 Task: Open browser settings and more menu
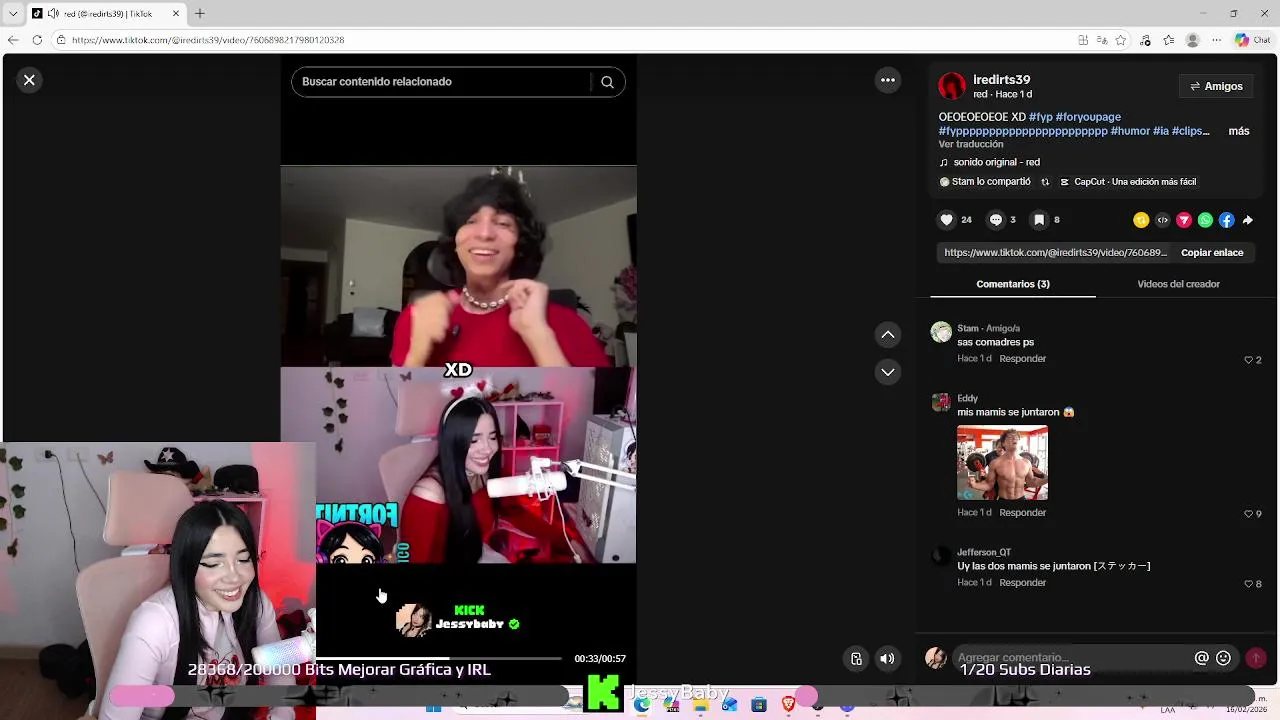1216,40
